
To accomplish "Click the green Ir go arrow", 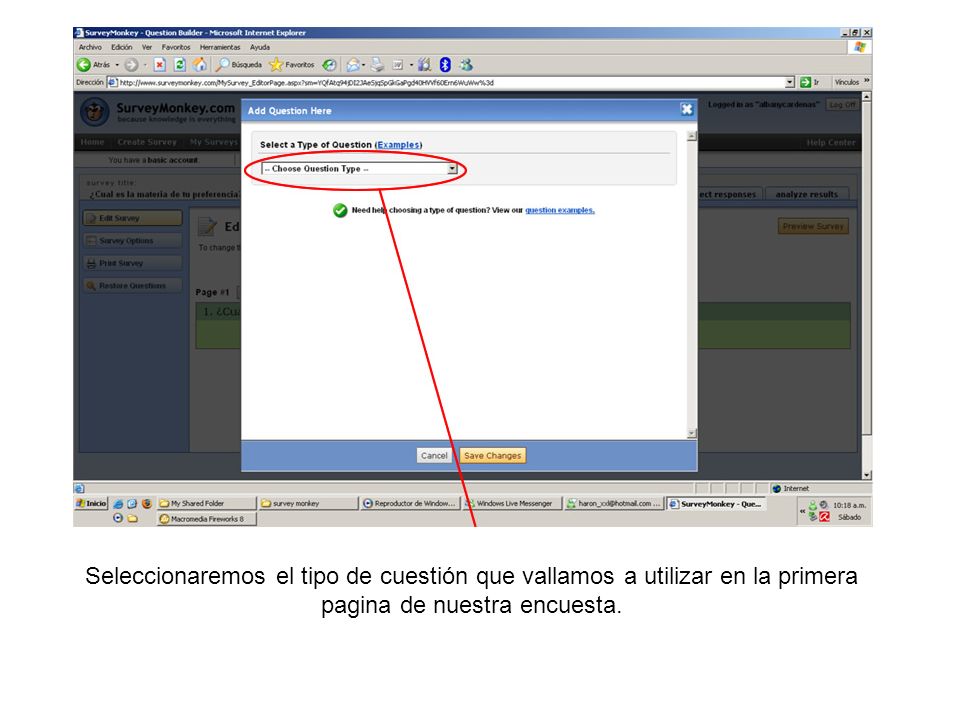I will tap(806, 82).
